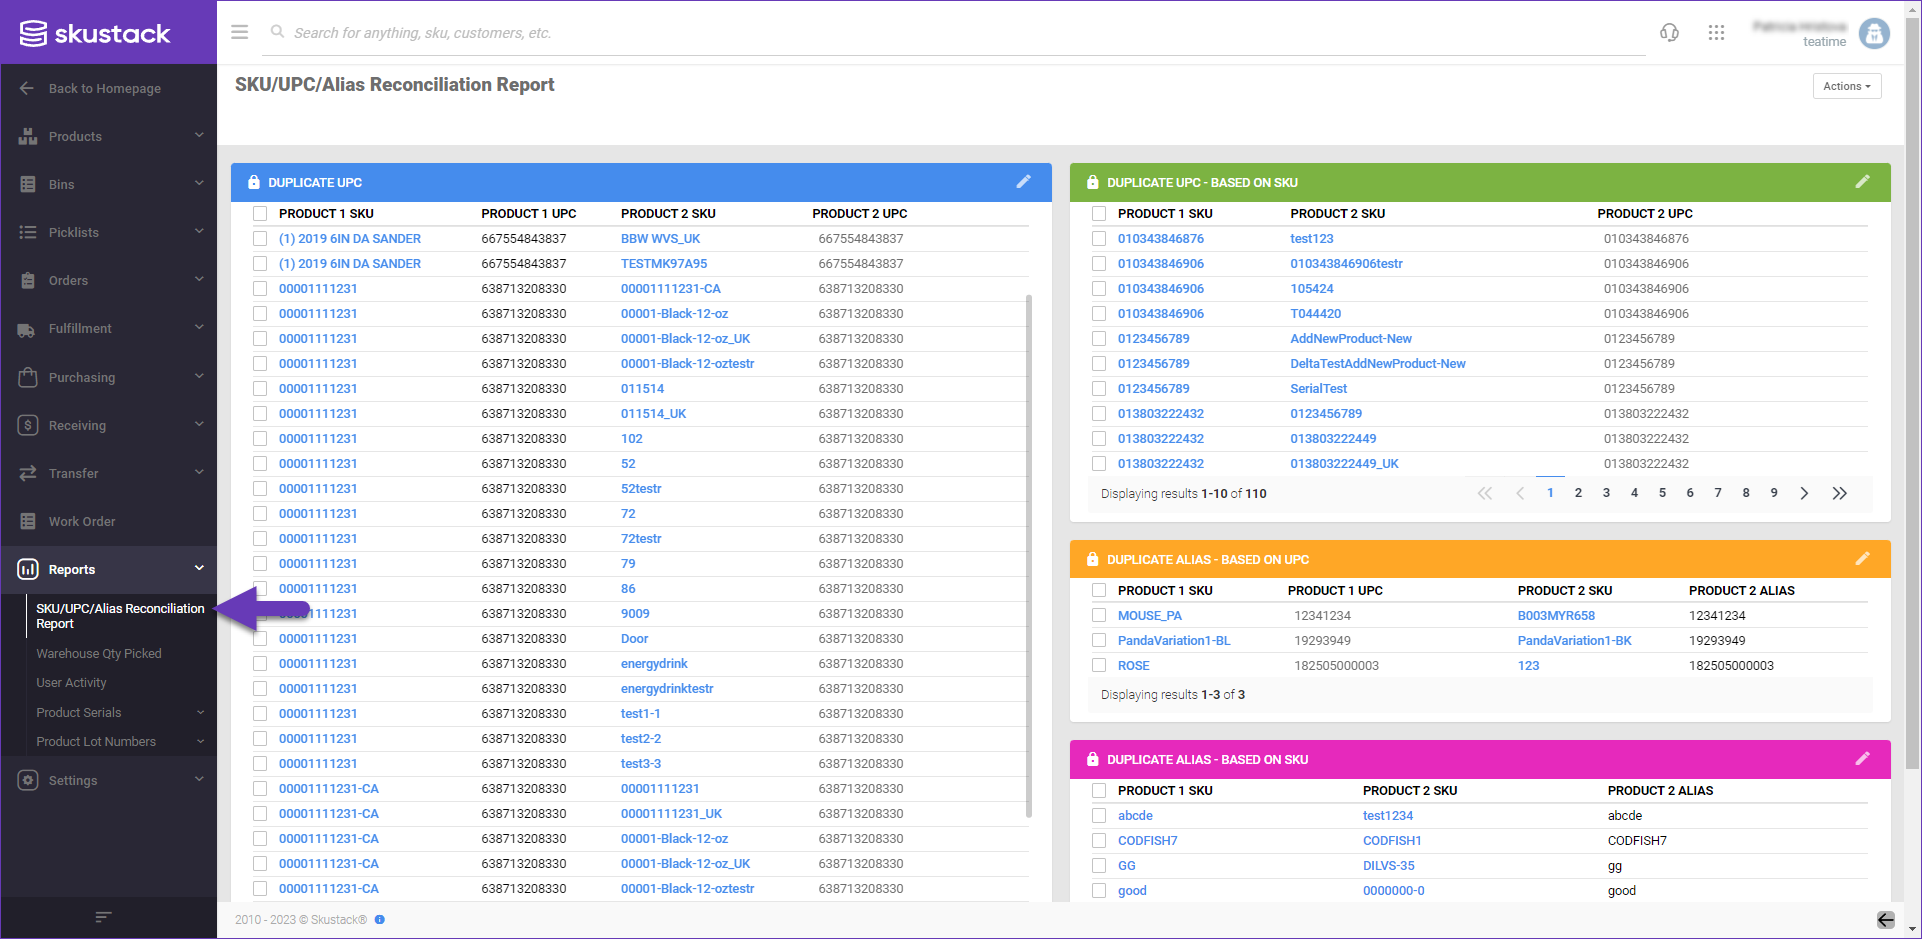Screen dimensions: 1922x939
Task: Select User Activity in sidebar
Action: (x=71, y=683)
